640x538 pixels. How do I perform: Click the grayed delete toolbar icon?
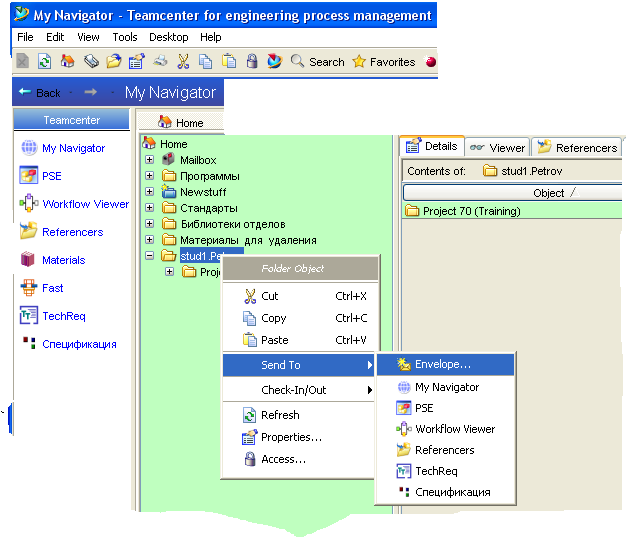pos(22,62)
